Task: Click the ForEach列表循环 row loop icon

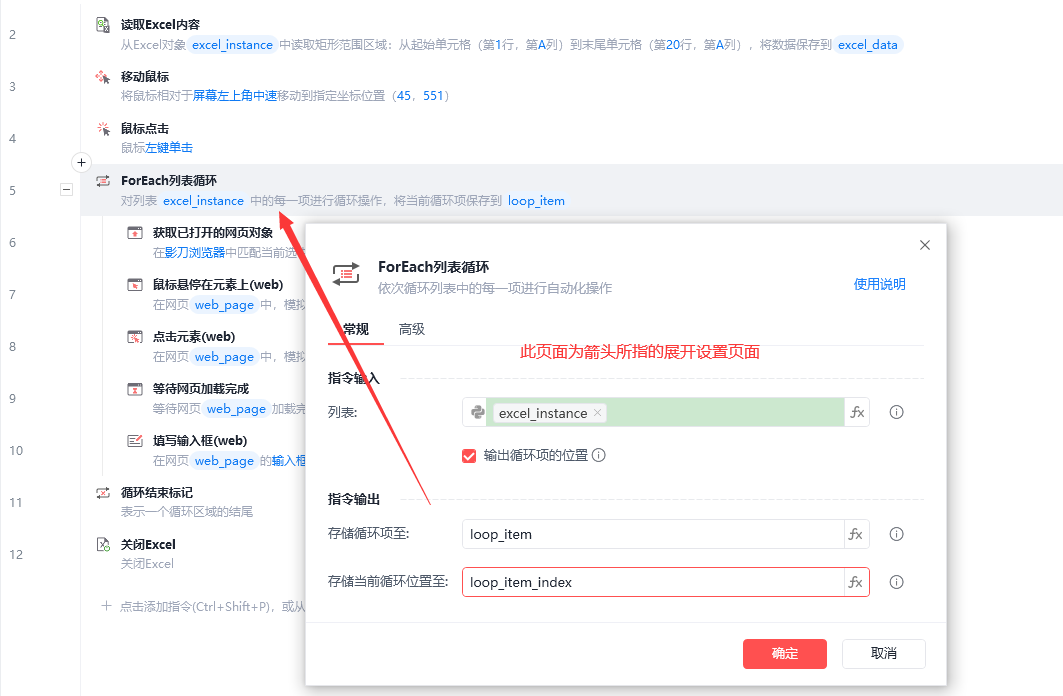Action: point(103,181)
